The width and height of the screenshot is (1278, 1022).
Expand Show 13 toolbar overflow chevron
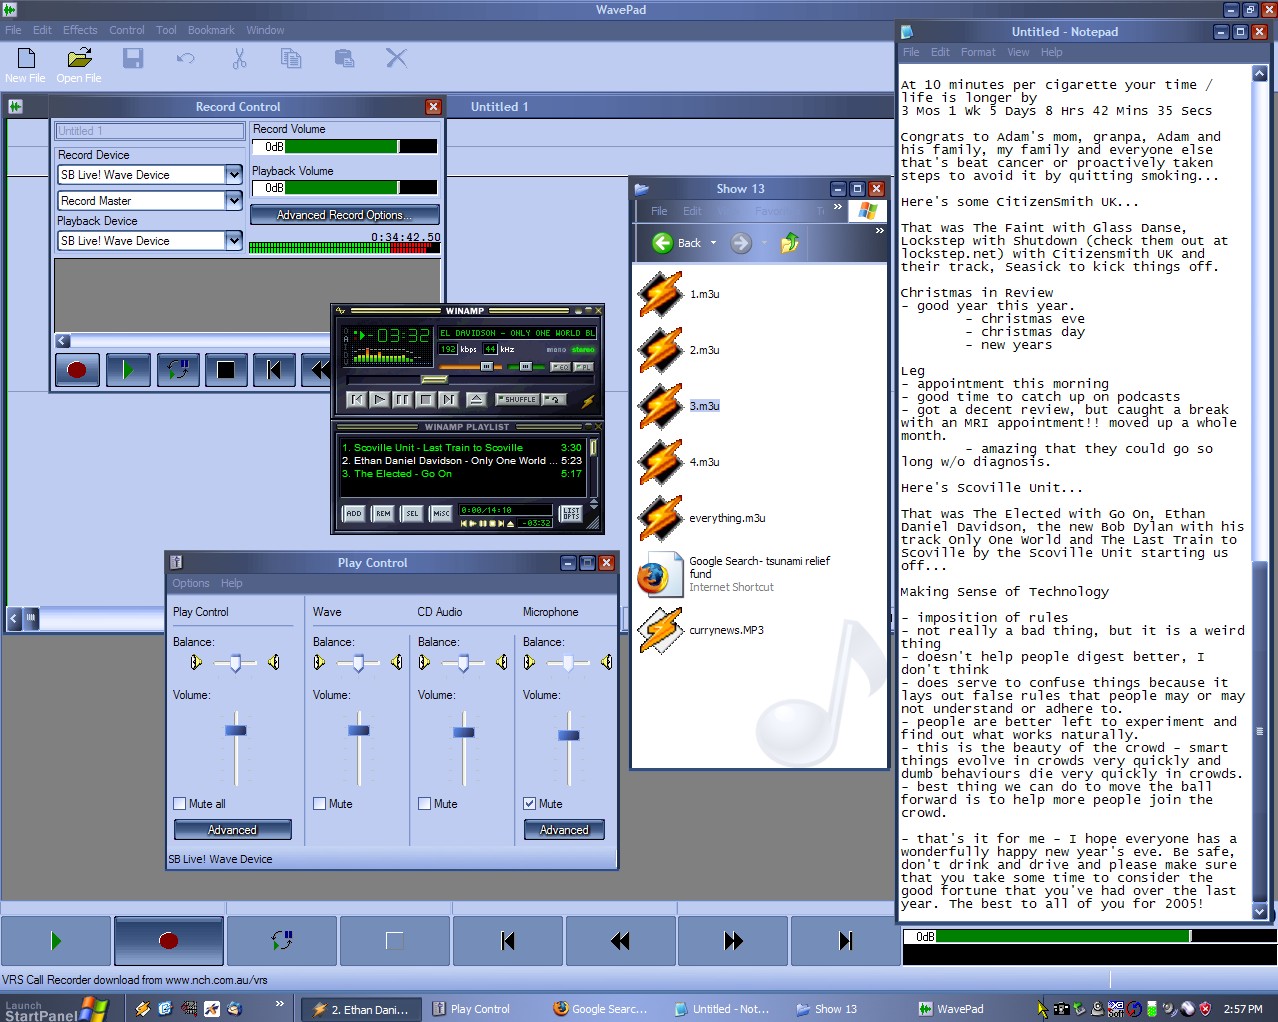[x=880, y=231]
